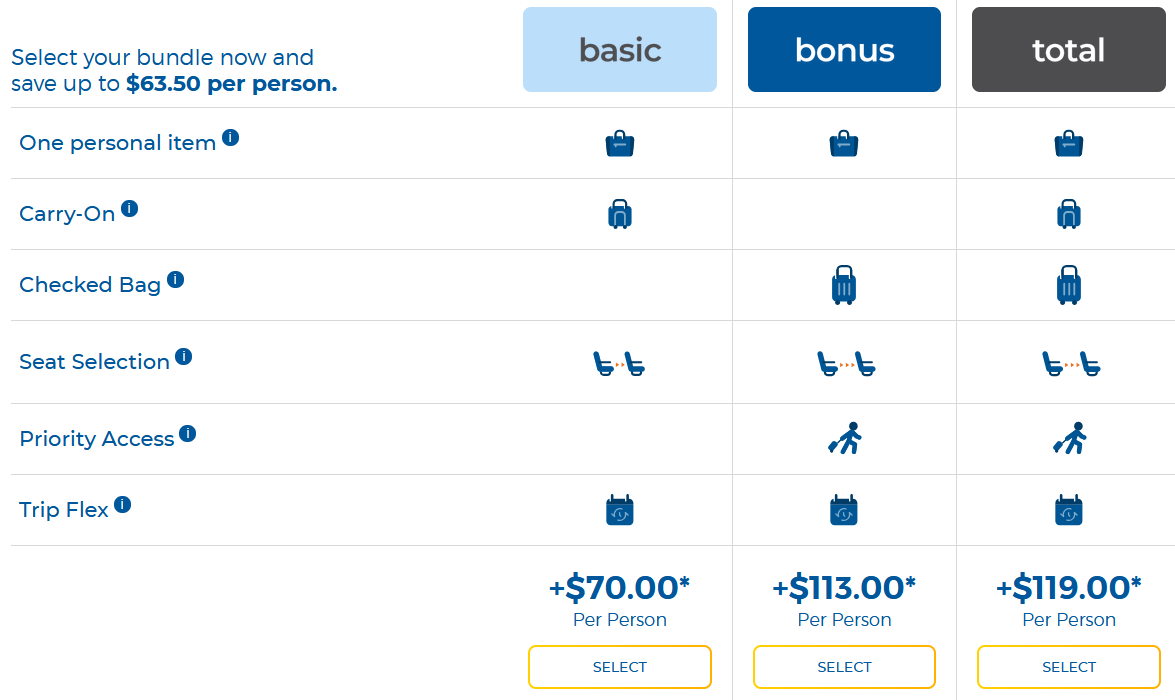This screenshot has width=1175, height=700.
Task: Choose the total bundle header
Action: pos(1069,49)
